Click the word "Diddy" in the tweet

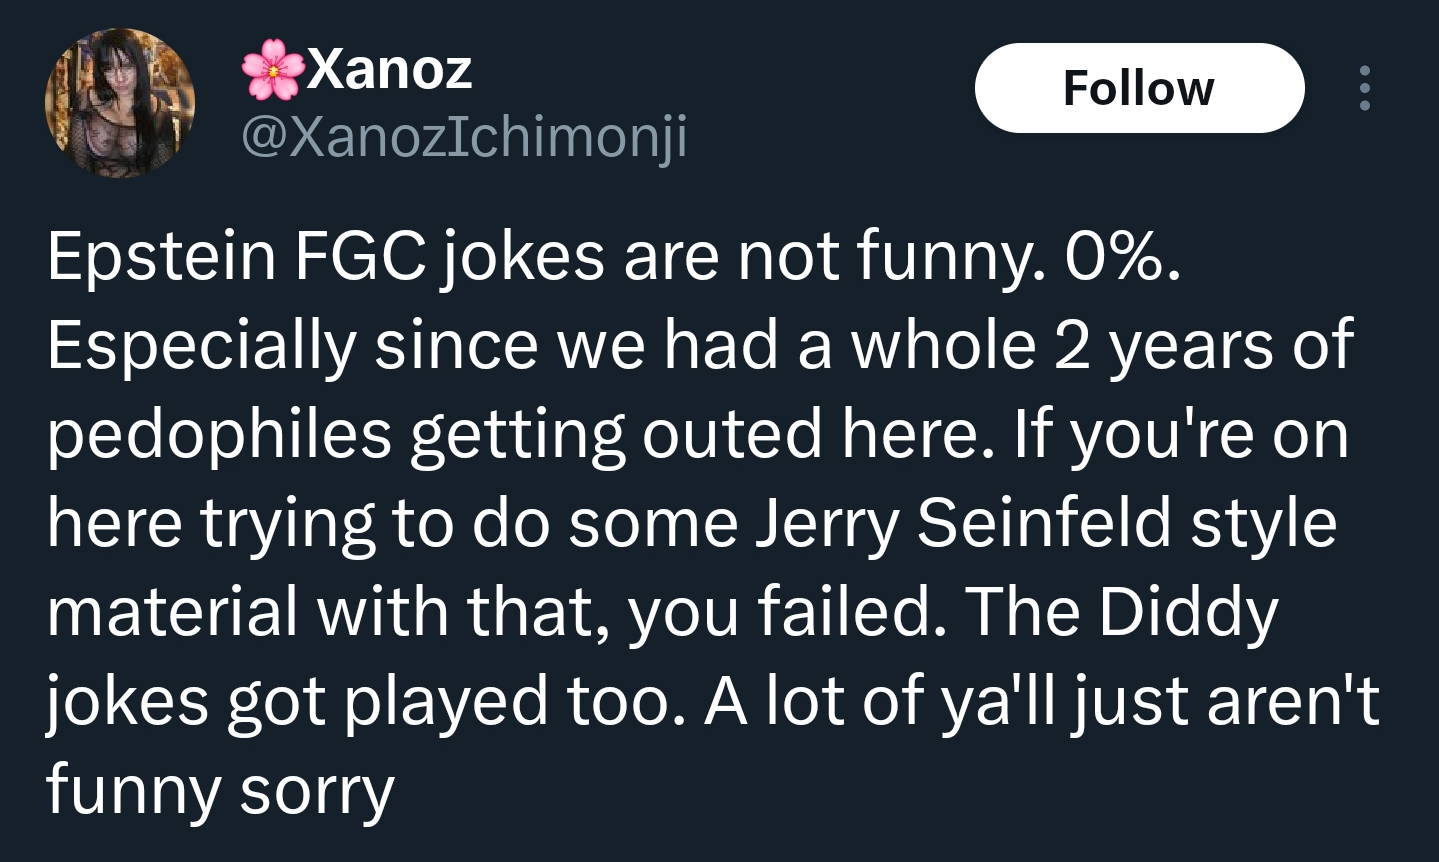pos(1188,611)
